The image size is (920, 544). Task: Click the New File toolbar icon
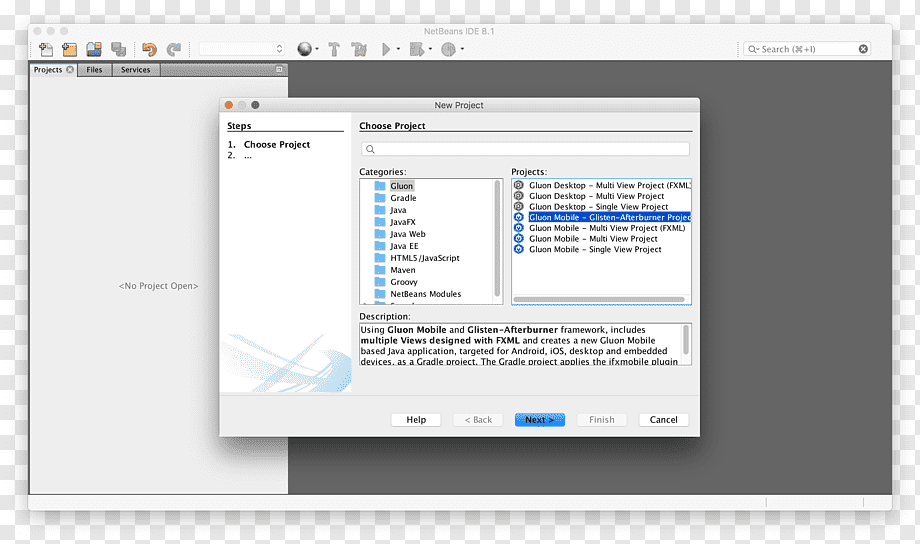(45, 49)
